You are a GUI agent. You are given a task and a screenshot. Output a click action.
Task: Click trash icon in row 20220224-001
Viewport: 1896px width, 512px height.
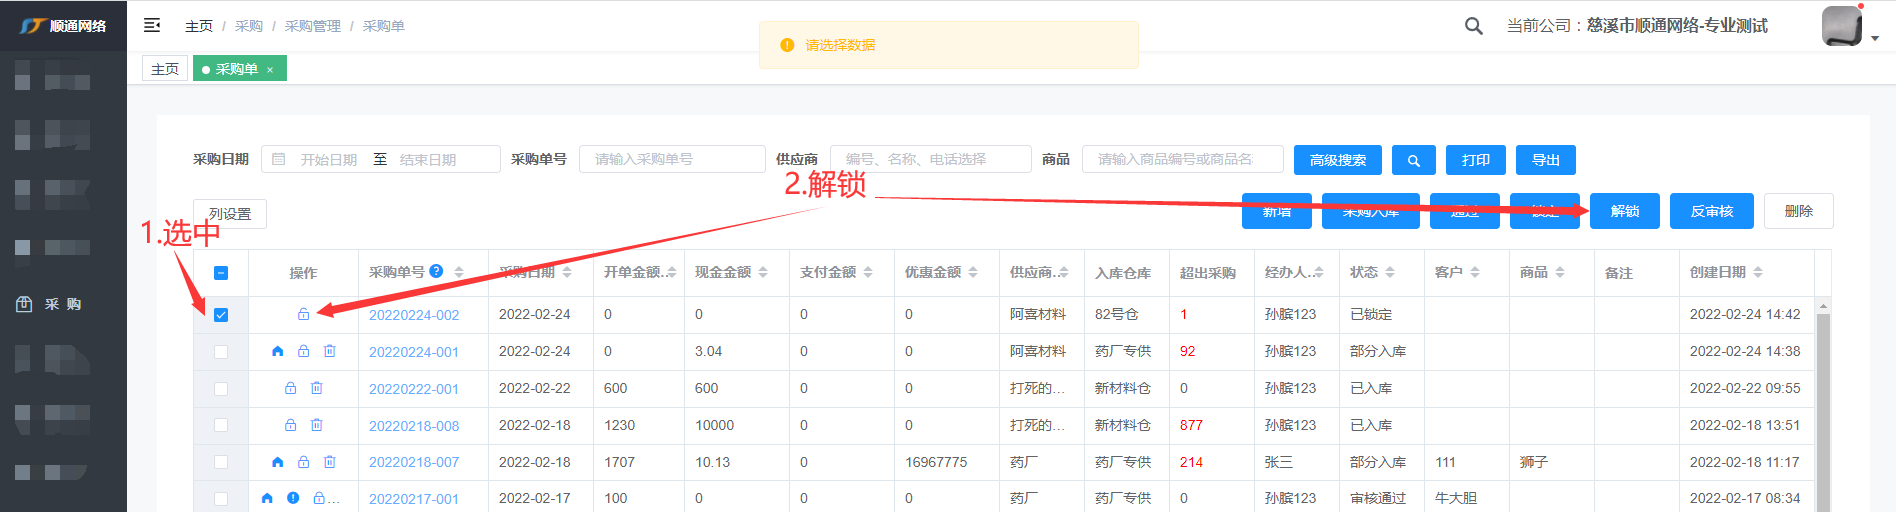[x=330, y=351]
